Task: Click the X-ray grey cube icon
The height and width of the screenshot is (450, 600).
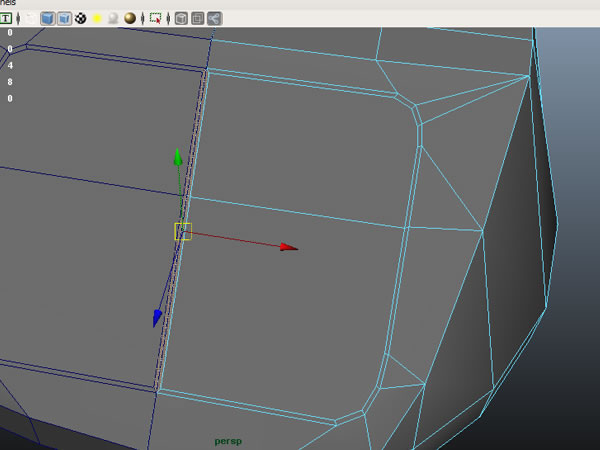Action: pos(181,18)
